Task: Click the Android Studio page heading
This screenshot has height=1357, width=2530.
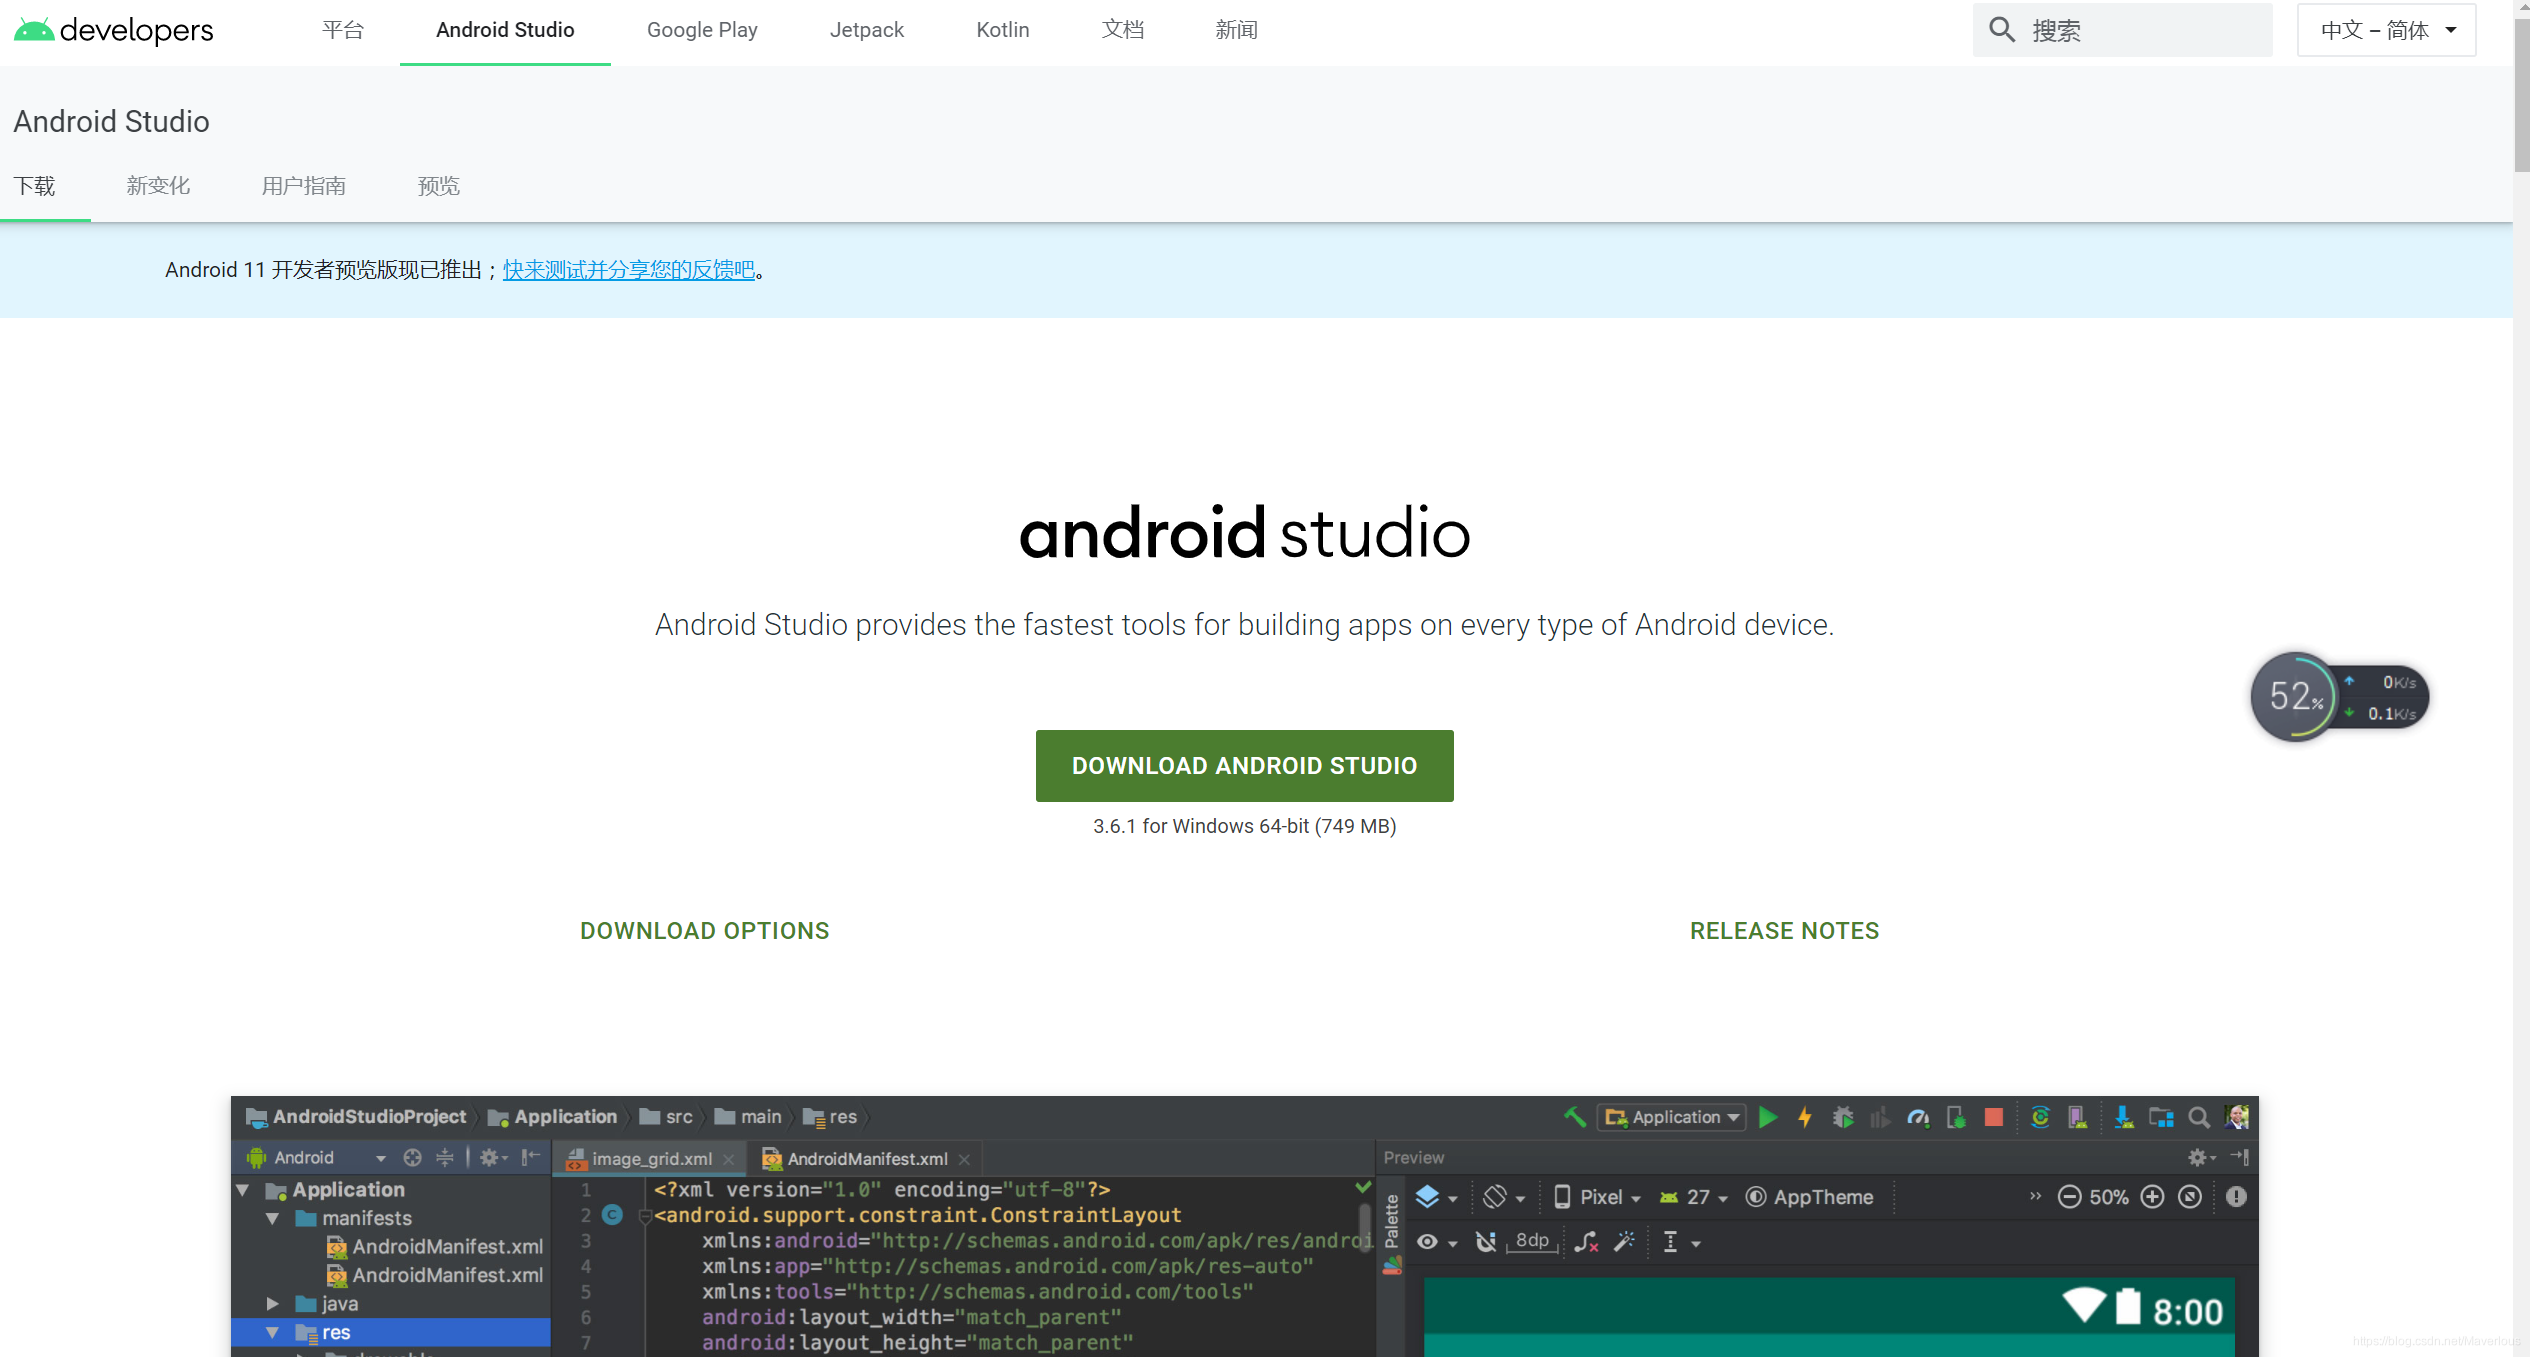Action: (x=111, y=122)
